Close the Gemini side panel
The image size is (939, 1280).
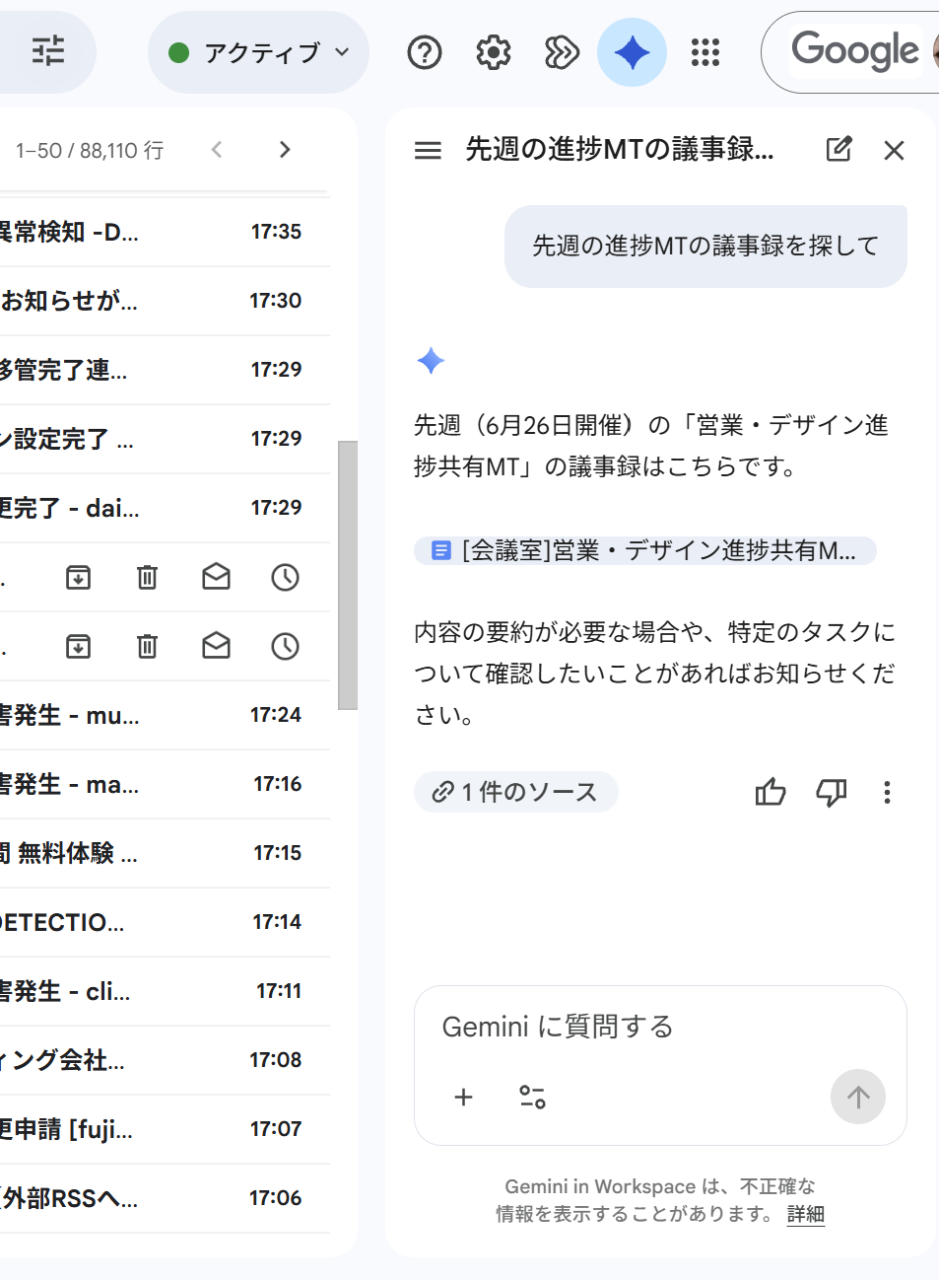894,151
